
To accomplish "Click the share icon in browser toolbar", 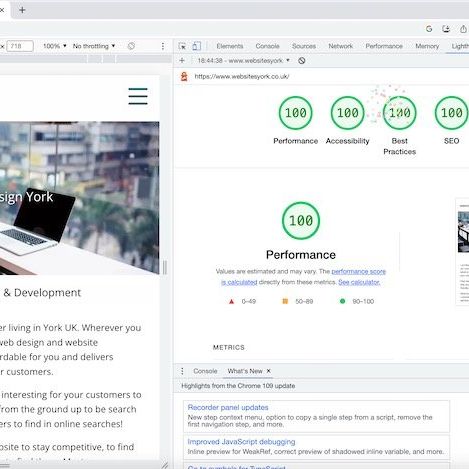I will pyautogui.click(x=463, y=29).
